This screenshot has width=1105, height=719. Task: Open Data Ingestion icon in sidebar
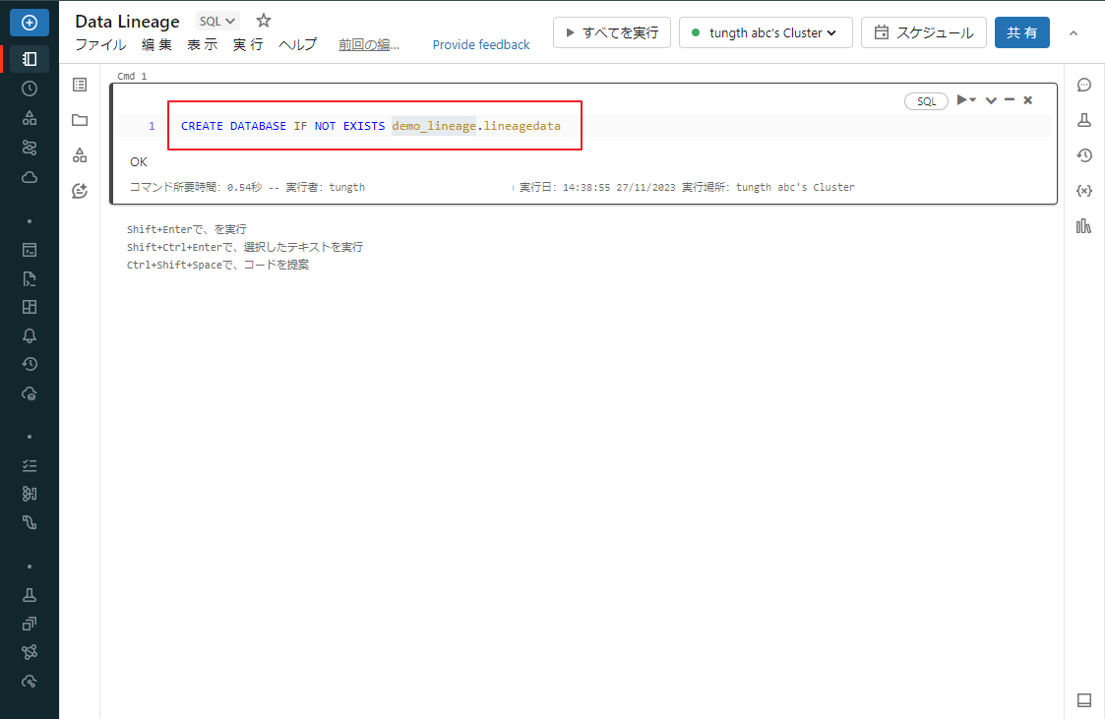[29, 494]
